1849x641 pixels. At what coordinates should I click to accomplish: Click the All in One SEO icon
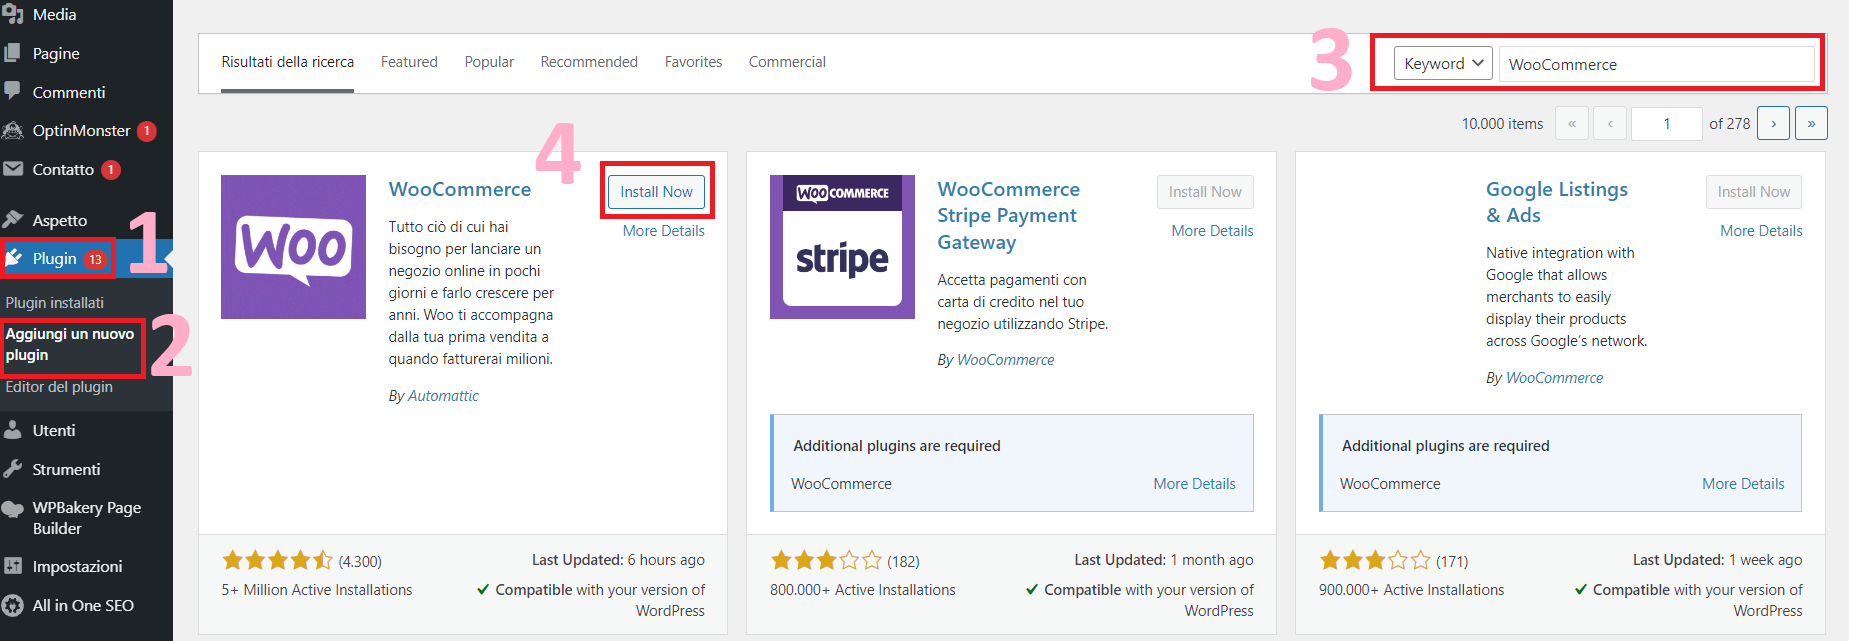pos(12,605)
